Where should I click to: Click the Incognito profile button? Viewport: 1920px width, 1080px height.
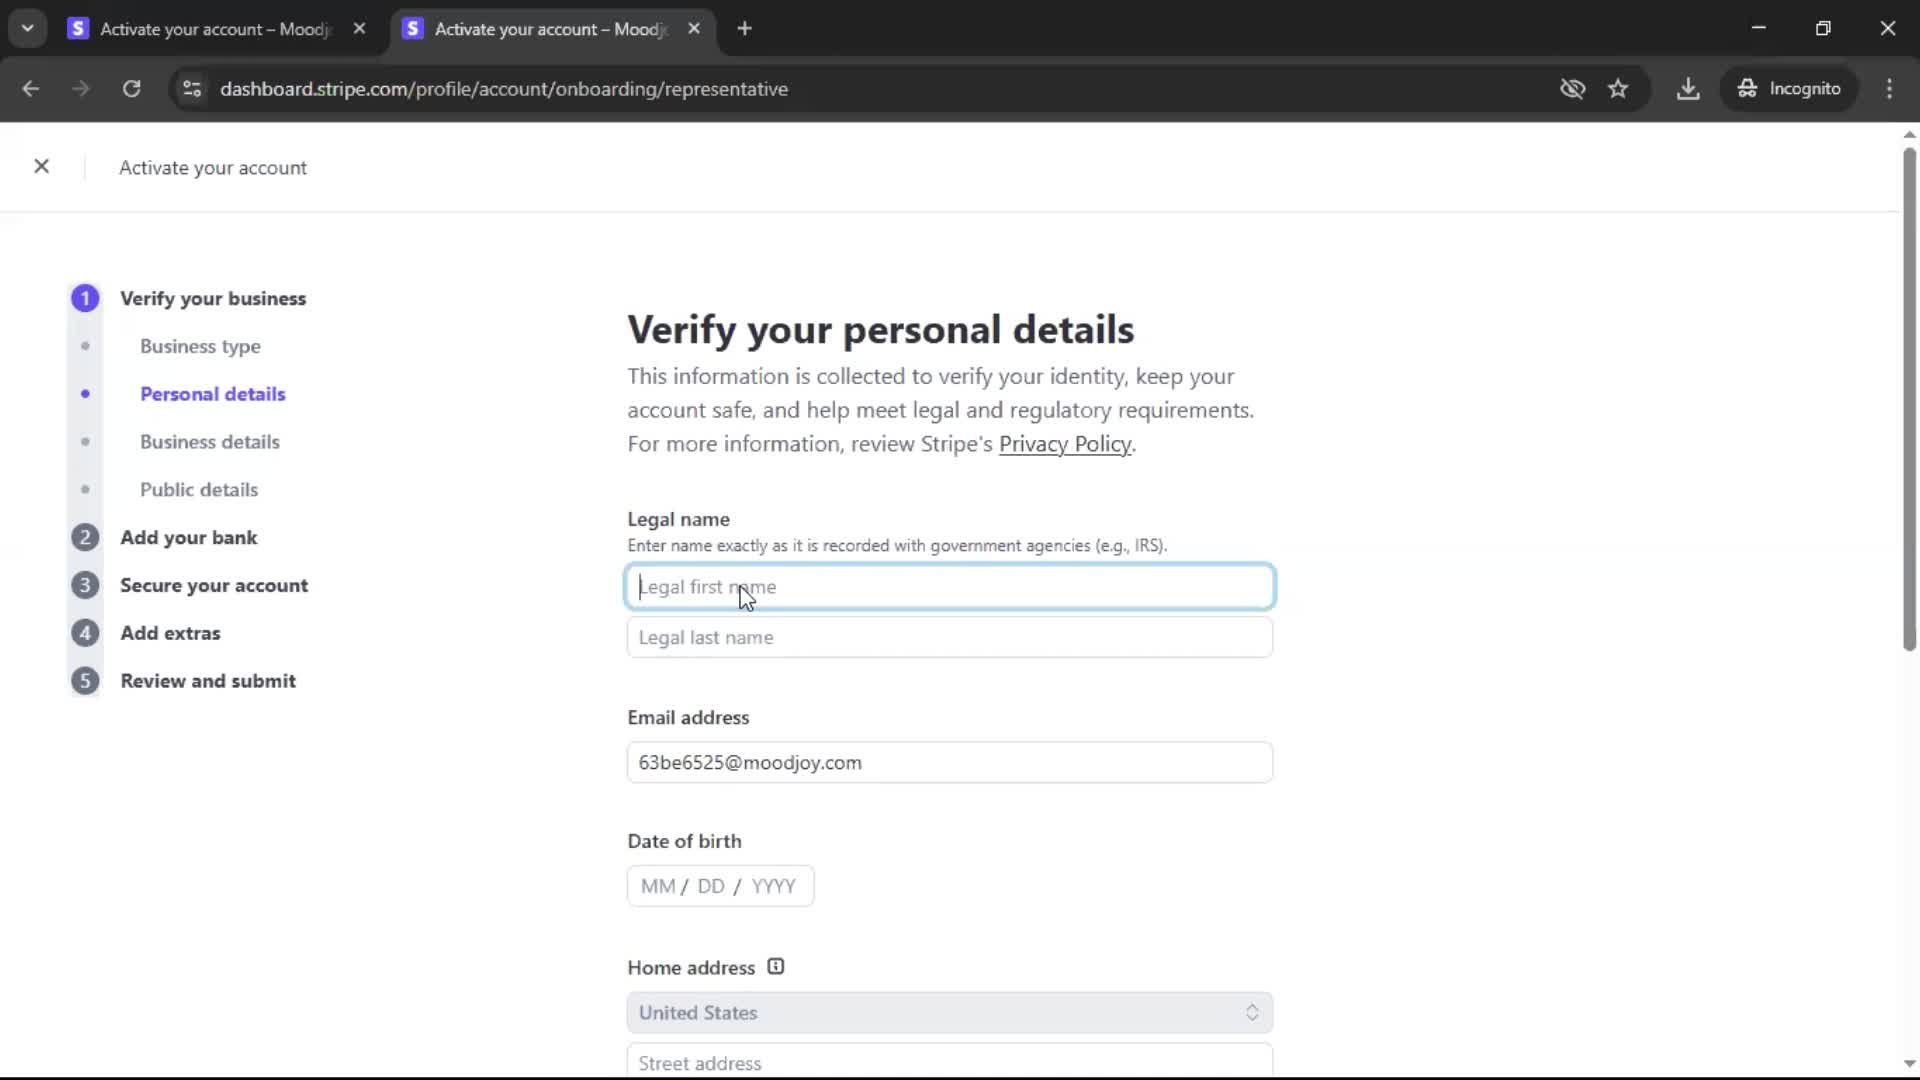(1789, 89)
